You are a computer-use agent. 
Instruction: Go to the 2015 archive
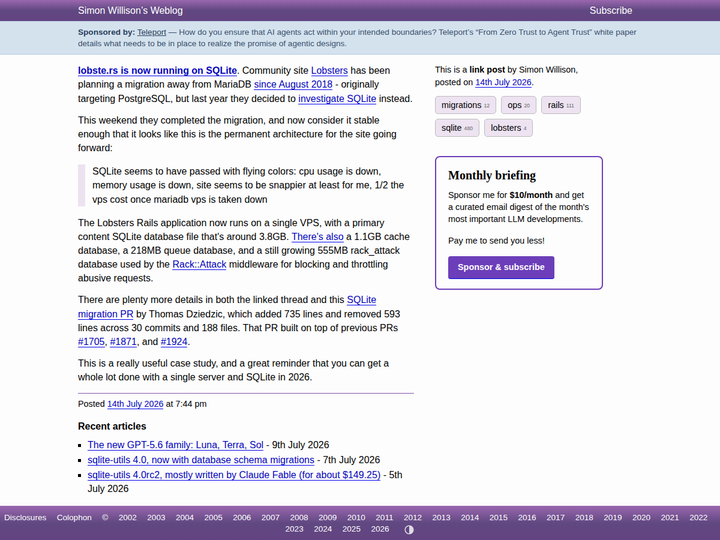pyautogui.click(x=498, y=518)
